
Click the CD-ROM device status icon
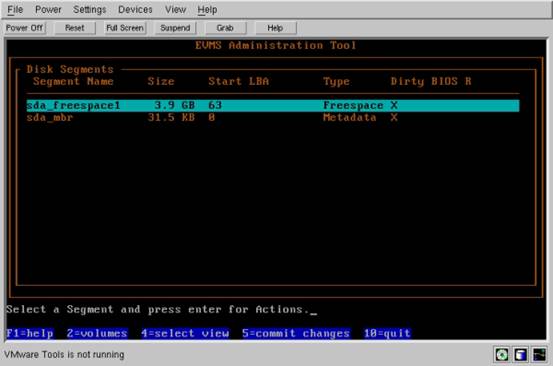pyautogui.click(x=502, y=354)
